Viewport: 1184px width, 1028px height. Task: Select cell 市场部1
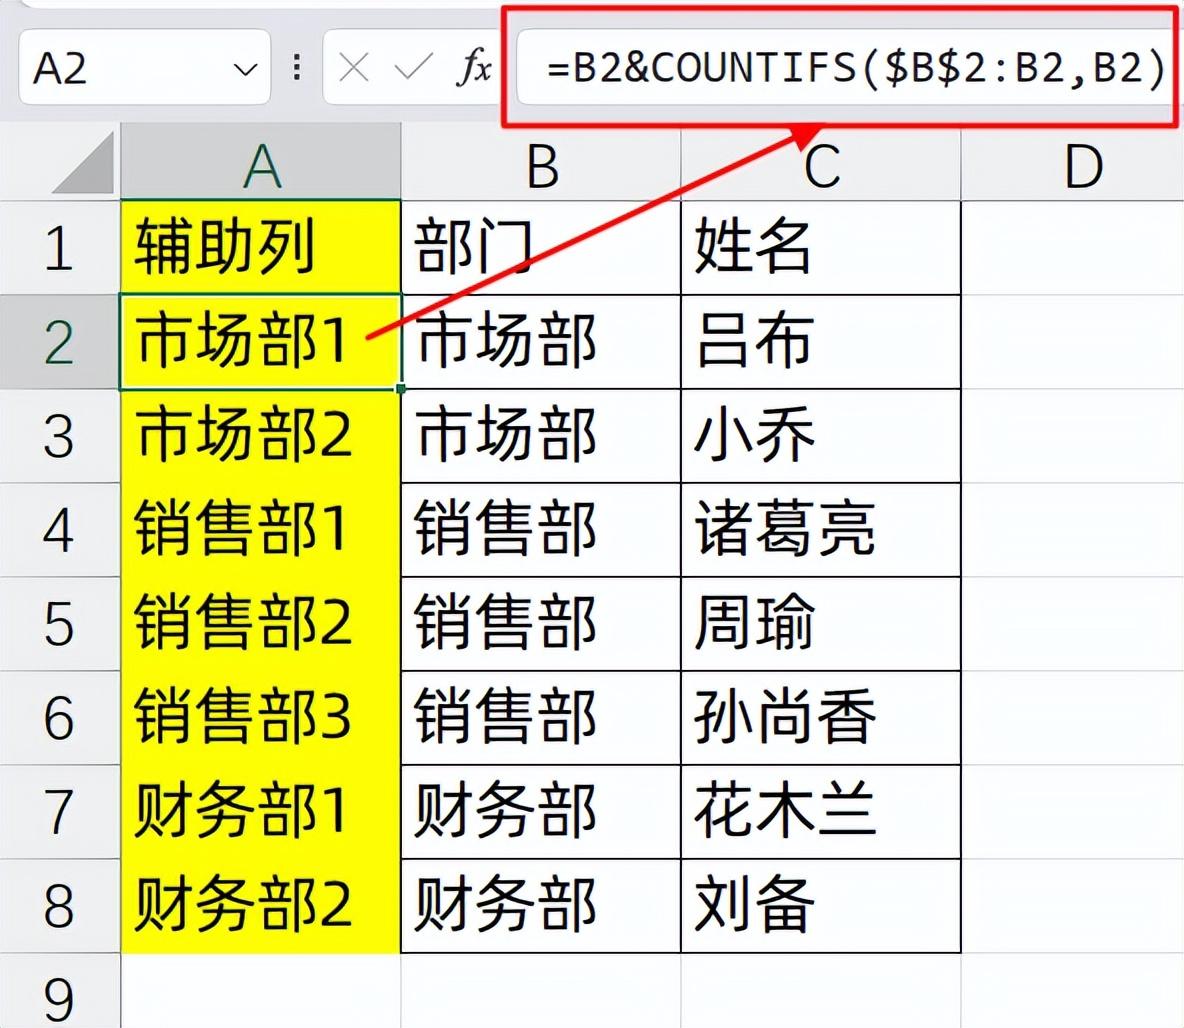pyautogui.click(x=261, y=342)
